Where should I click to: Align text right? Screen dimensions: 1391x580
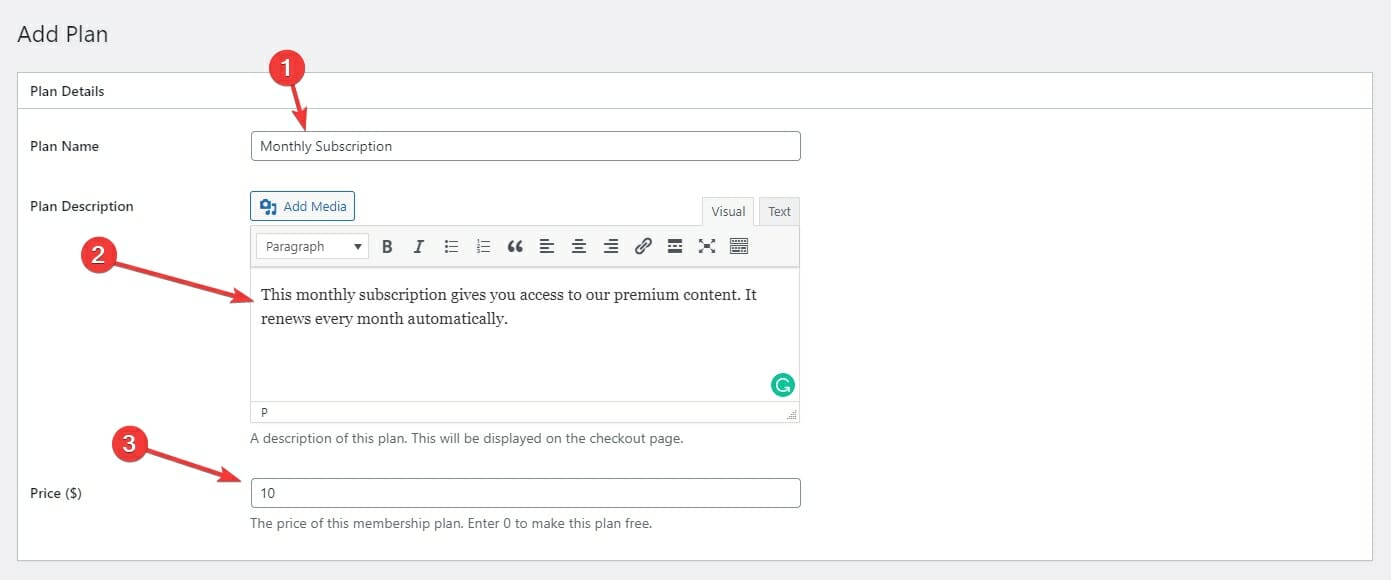pyautogui.click(x=611, y=246)
